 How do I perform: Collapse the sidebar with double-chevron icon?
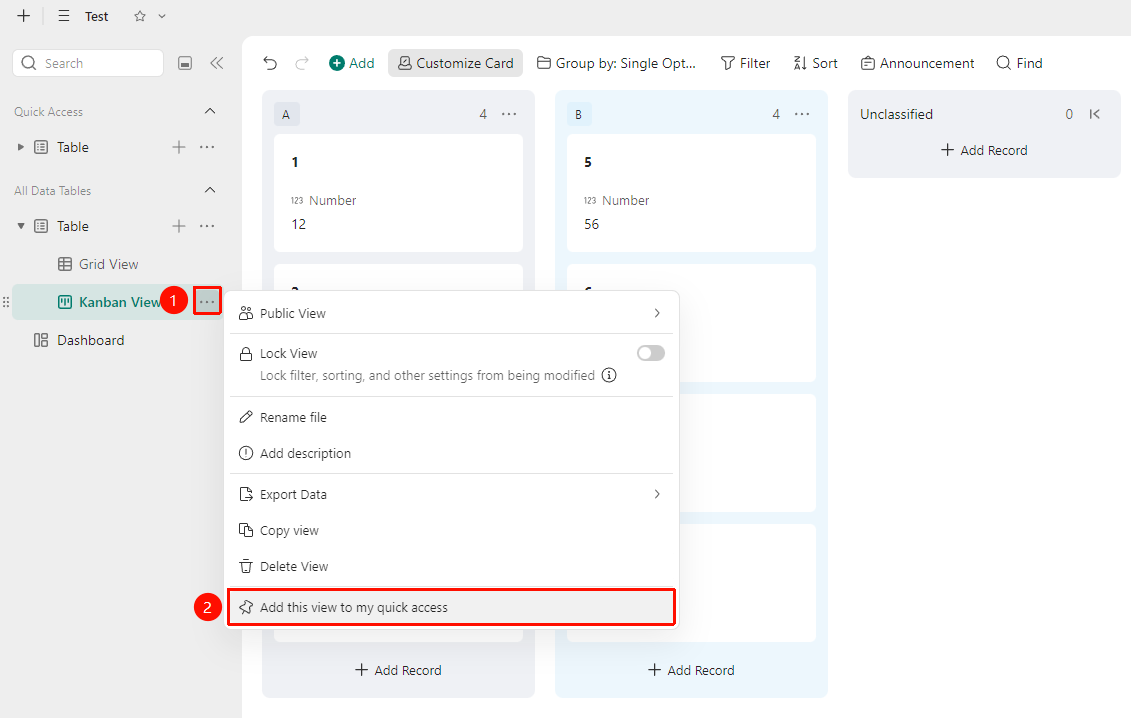pyautogui.click(x=216, y=63)
